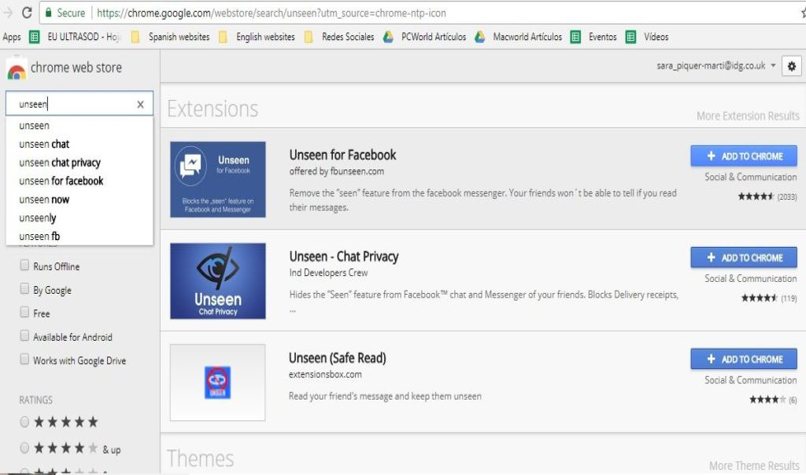This screenshot has height=475, width=806.
Task: Click the Unseen for Facebook extension thumbnail
Action: [218, 179]
